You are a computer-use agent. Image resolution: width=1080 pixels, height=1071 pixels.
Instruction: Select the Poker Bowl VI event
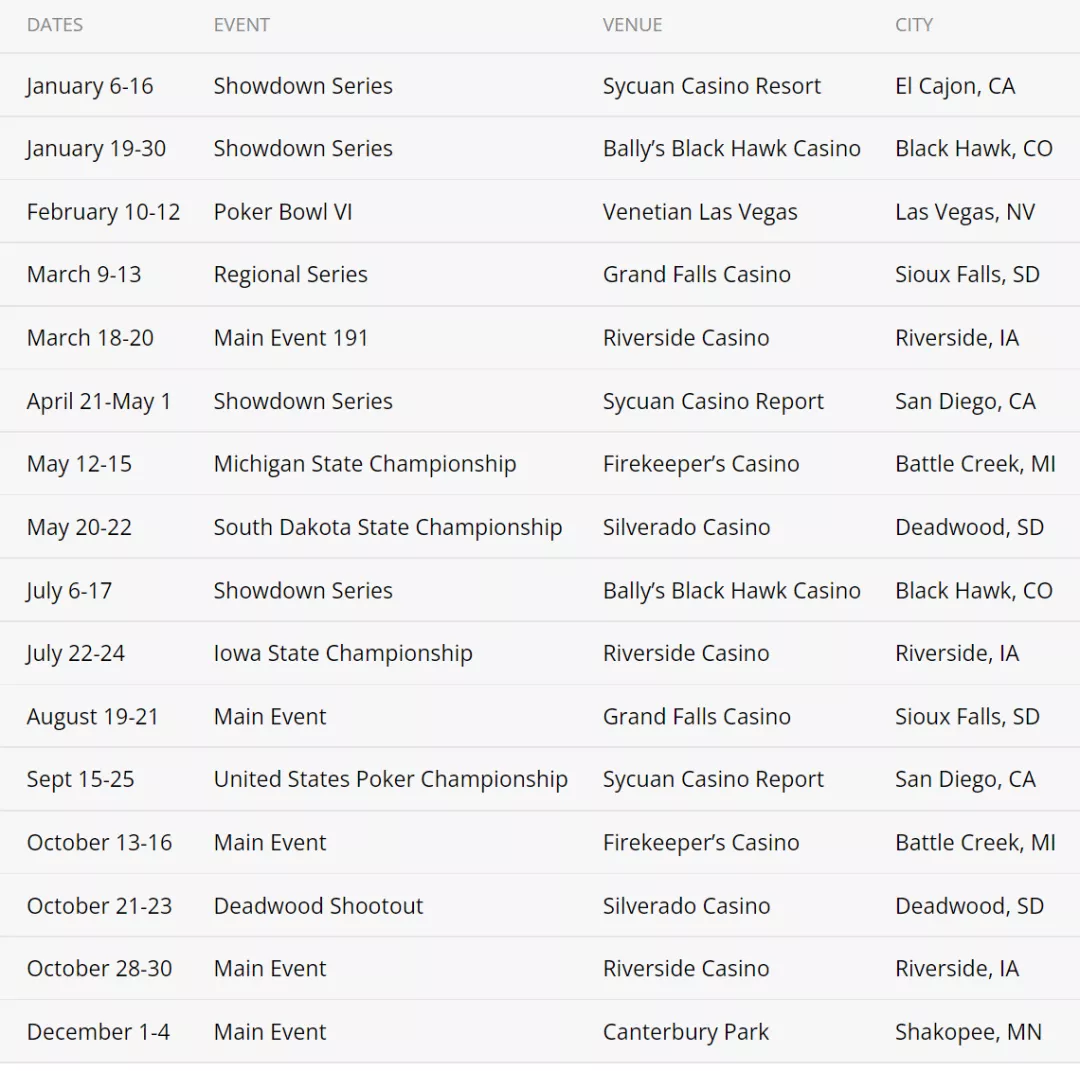[x=282, y=212]
